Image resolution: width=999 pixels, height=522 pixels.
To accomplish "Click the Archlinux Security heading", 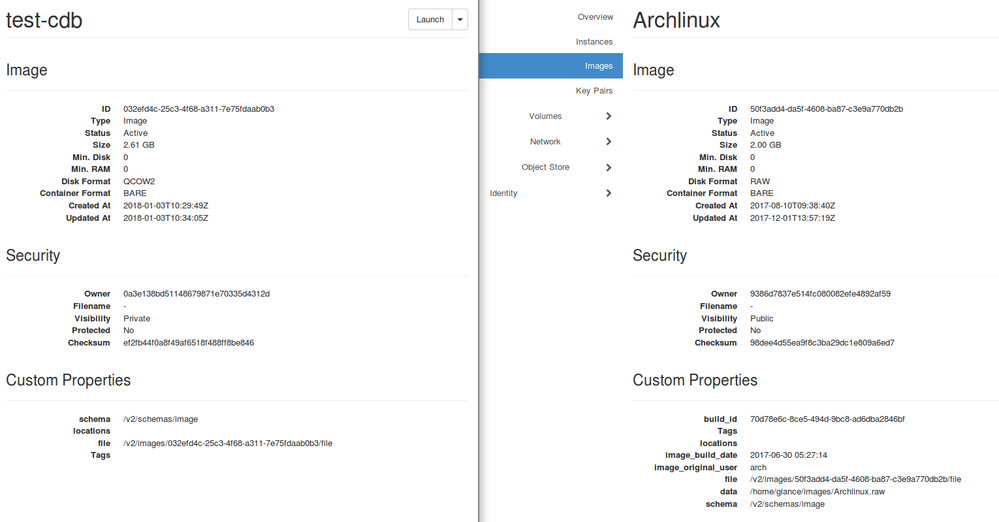I will [659, 256].
